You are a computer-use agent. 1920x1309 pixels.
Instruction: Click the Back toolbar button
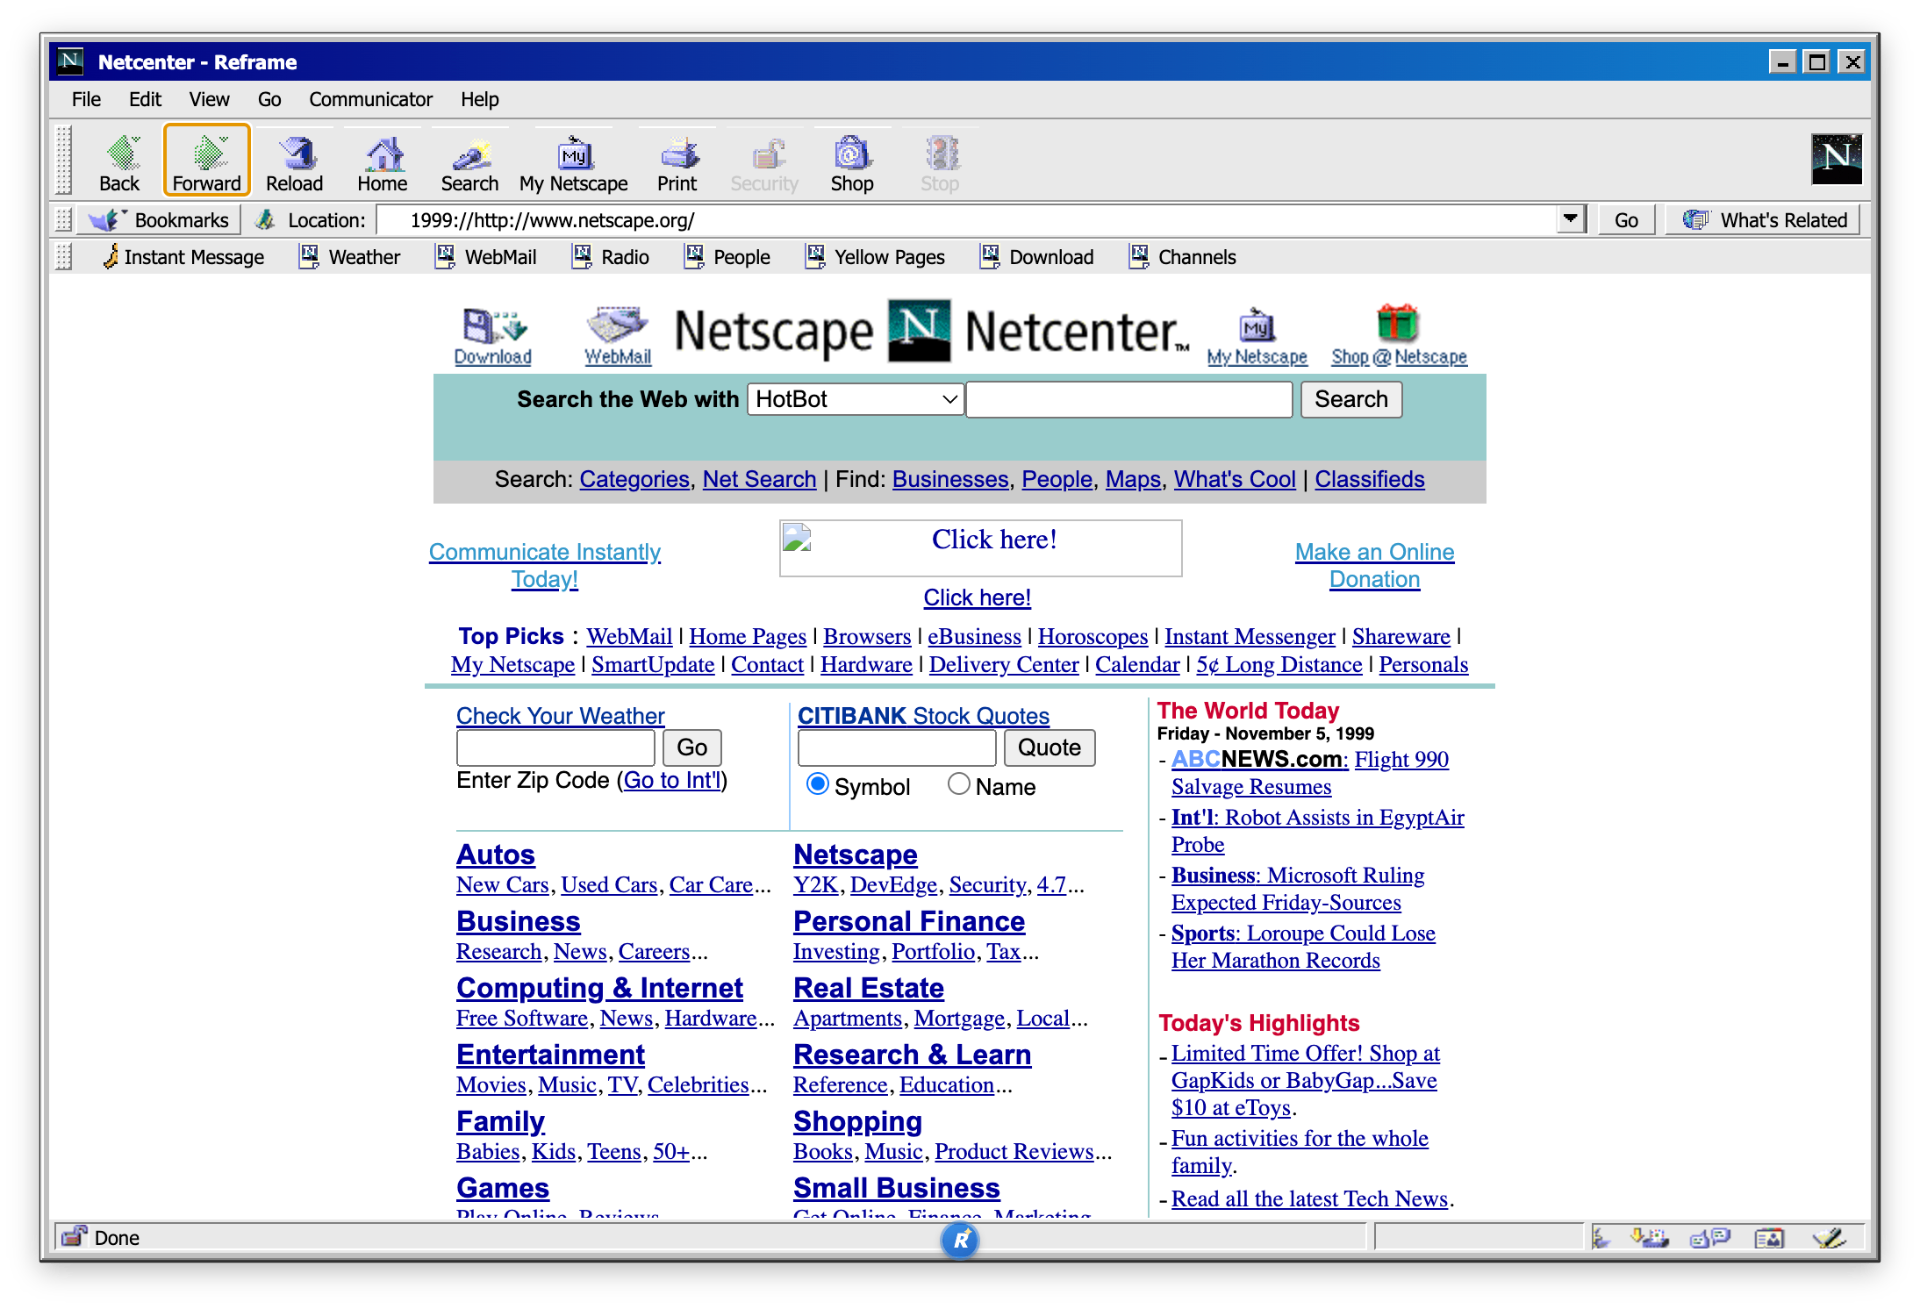[119, 162]
